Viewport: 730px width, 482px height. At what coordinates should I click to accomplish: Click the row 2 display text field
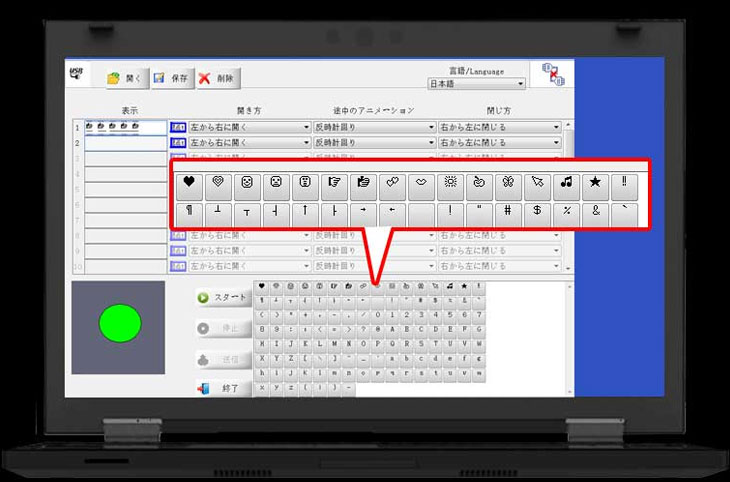[125, 143]
